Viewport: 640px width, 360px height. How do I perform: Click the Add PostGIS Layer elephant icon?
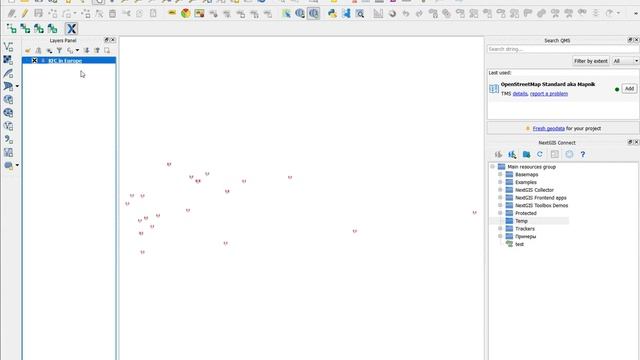[x=8, y=86]
